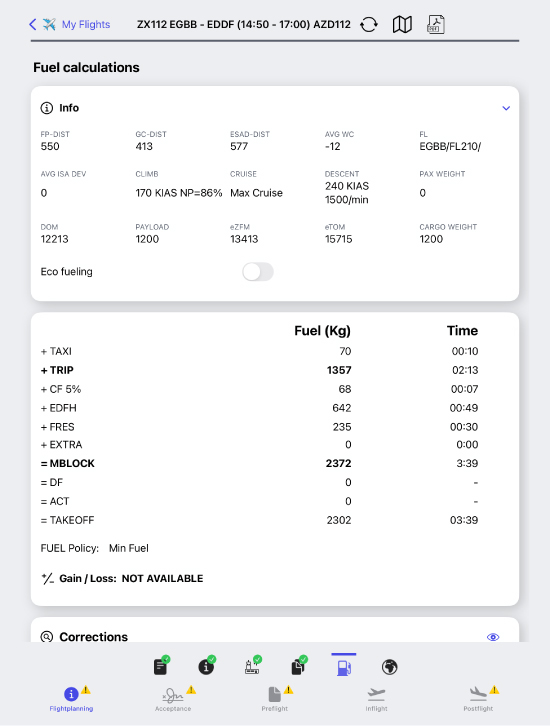Open the info circle section icon
This screenshot has width=550, height=726.
[206, 666]
